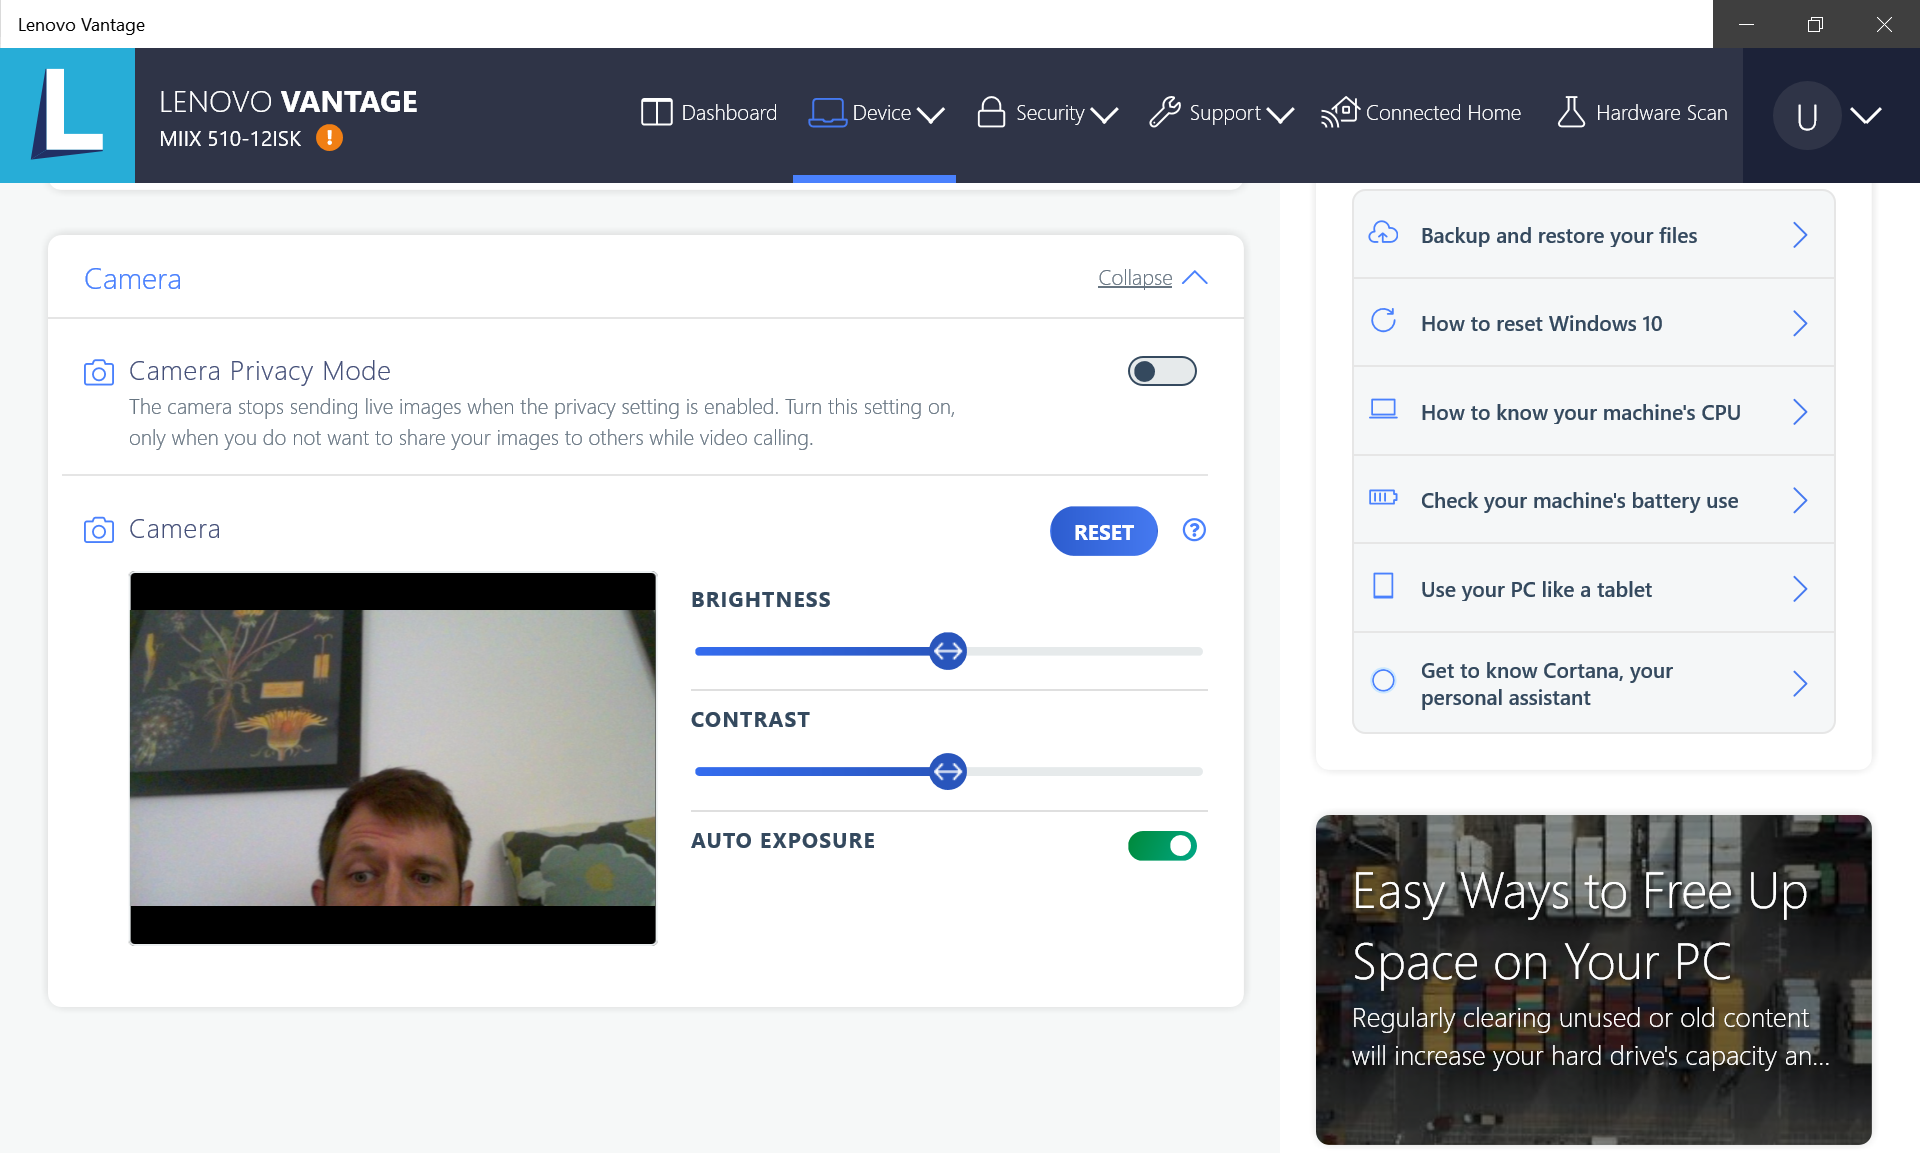Screen dimensions: 1920x1153
Task: Click the camera icon beside the Camera heading
Action: (98, 530)
